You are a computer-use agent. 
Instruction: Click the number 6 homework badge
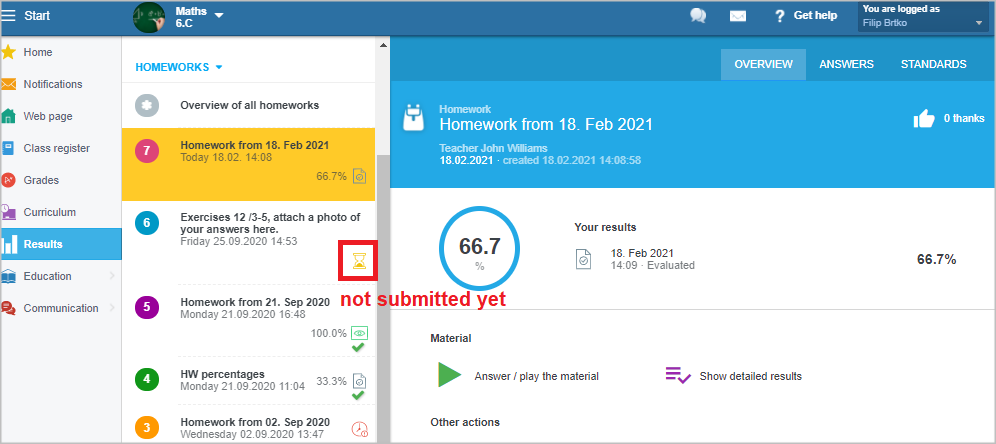(x=147, y=223)
